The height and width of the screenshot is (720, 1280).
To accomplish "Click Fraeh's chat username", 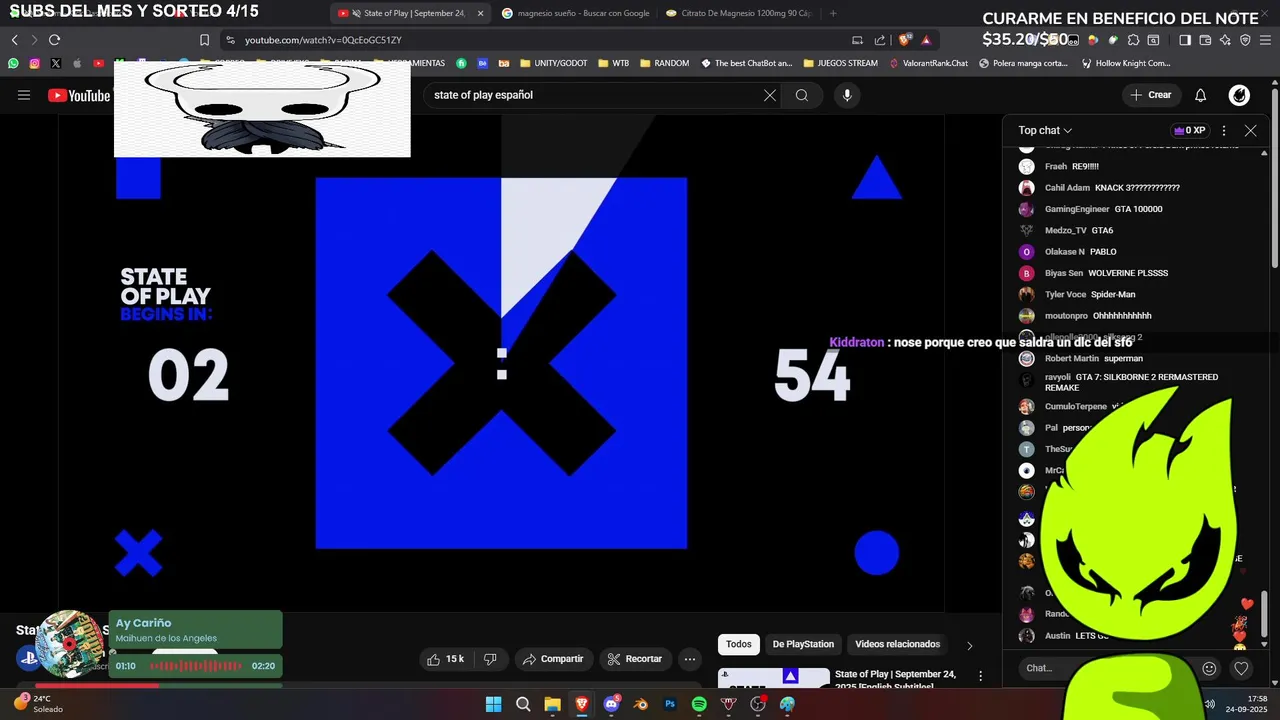I will click(x=1056, y=166).
